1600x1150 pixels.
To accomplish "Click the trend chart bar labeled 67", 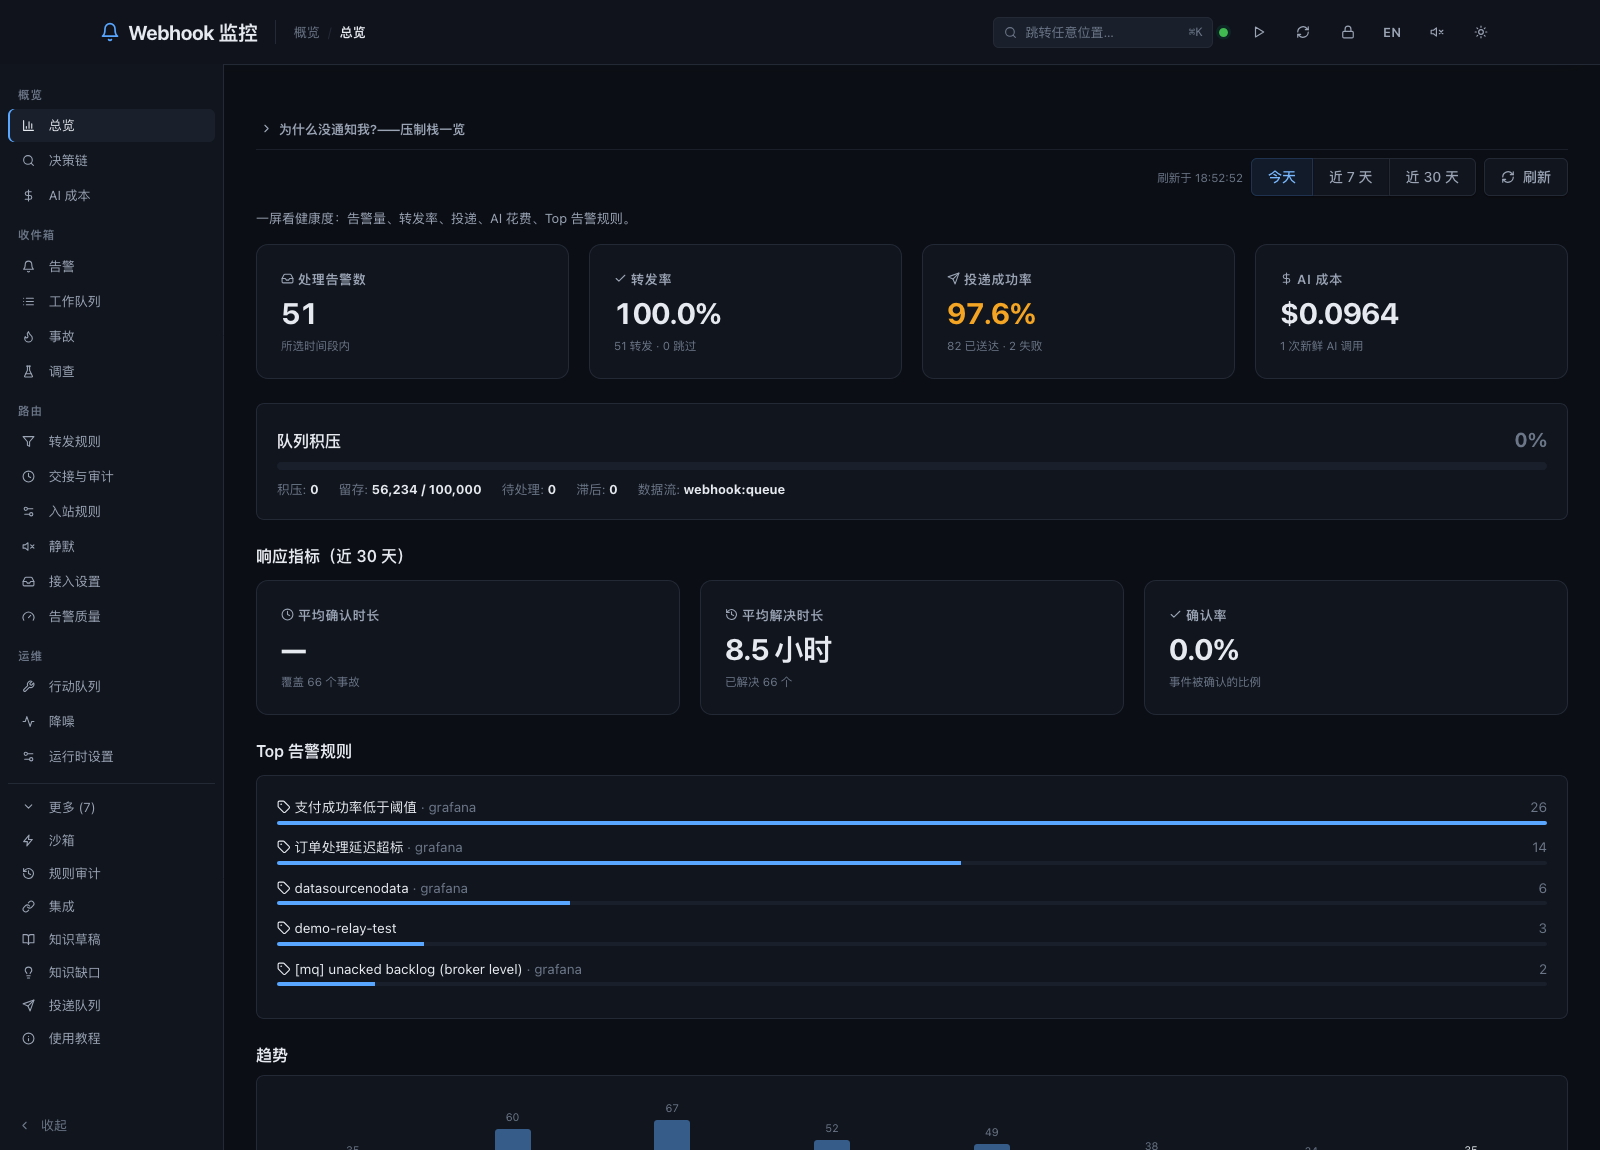I will pyautogui.click(x=672, y=1135).
